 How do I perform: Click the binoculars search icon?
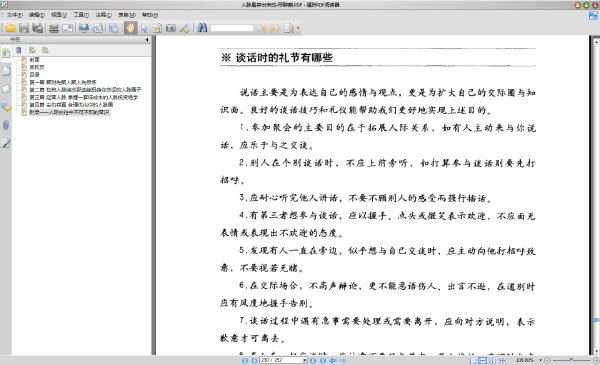pyautogui.click(x=202, y=28)
